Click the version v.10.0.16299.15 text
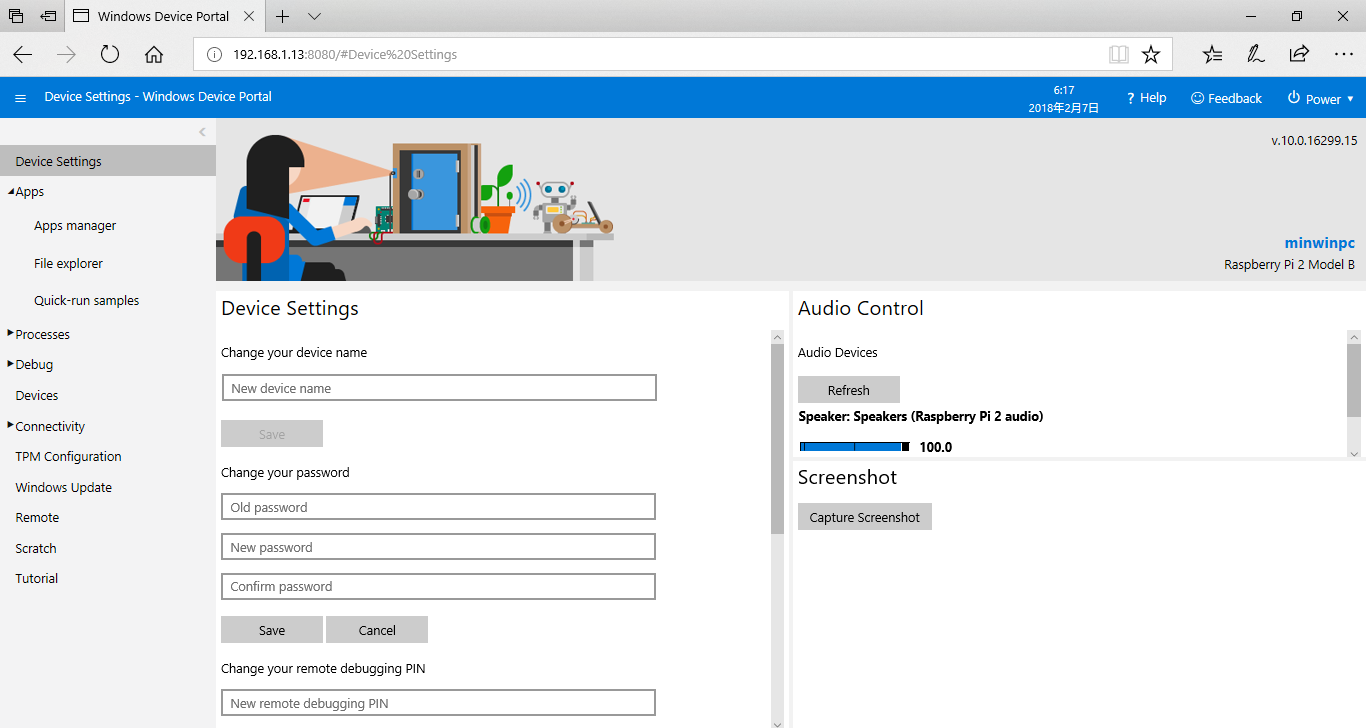 [1314, 141]
